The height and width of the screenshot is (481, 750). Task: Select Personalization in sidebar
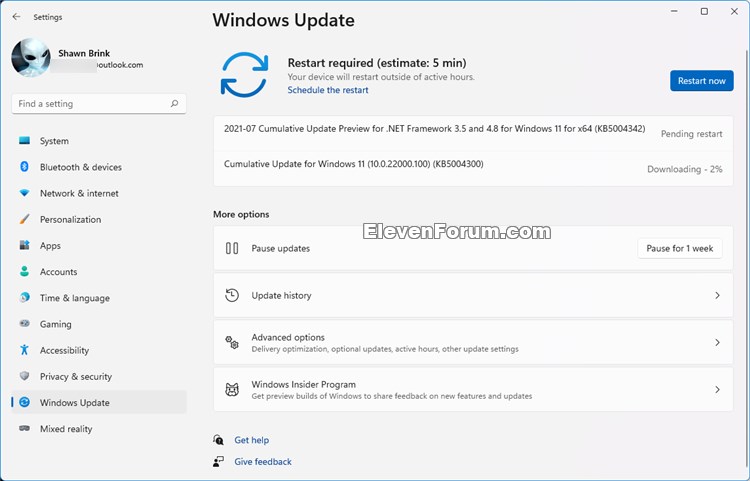99,219
